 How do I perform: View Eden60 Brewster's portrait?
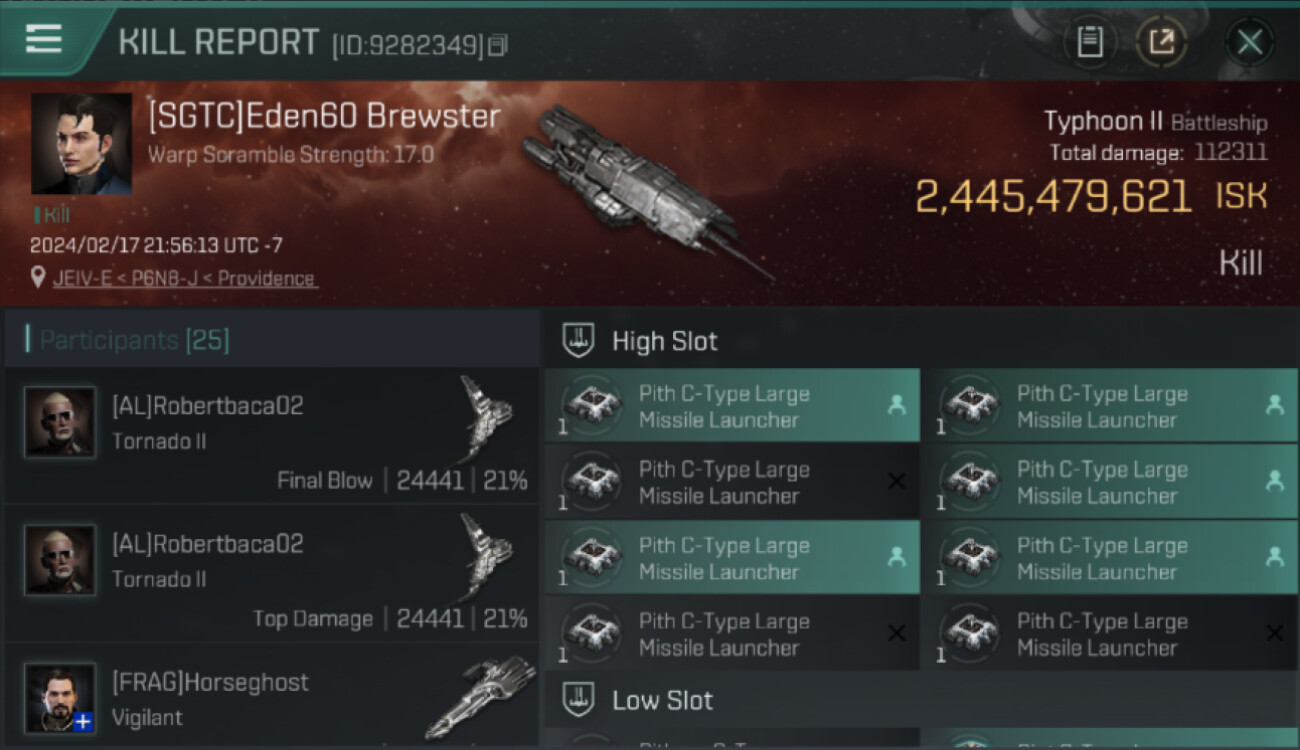(x=82, y=144)
